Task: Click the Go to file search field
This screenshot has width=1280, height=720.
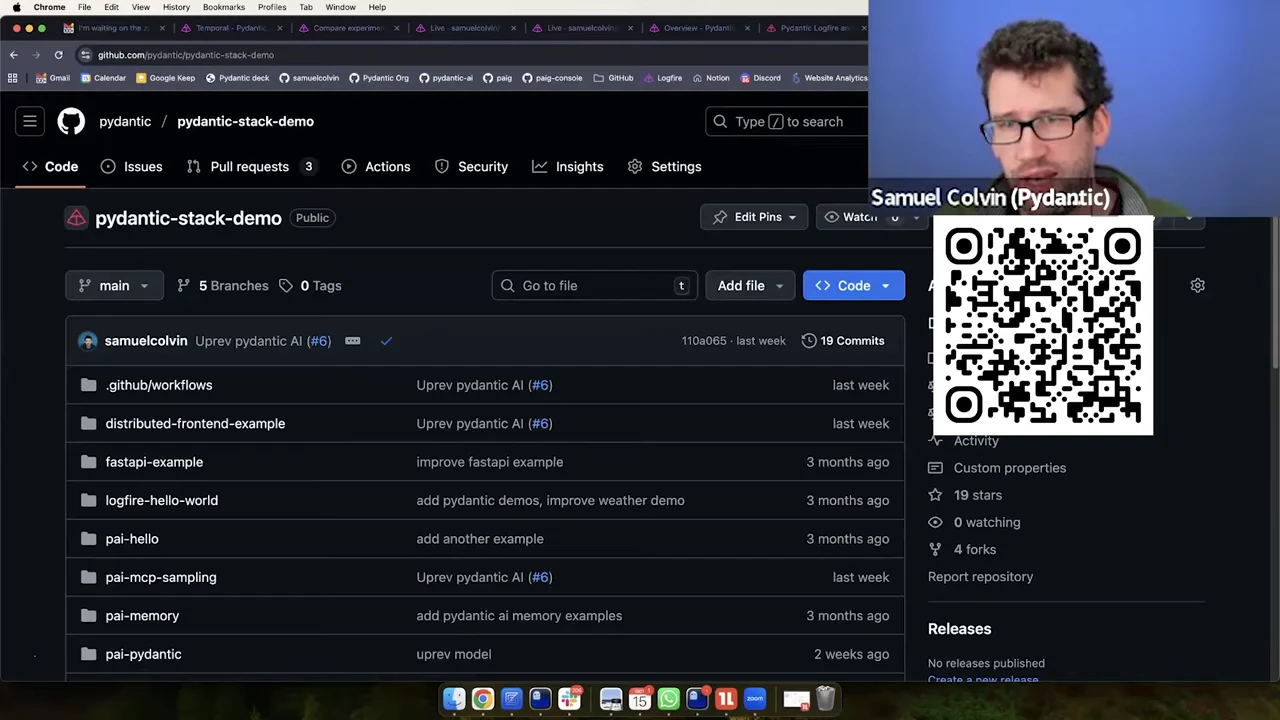Action: click(x=595, y=286)
